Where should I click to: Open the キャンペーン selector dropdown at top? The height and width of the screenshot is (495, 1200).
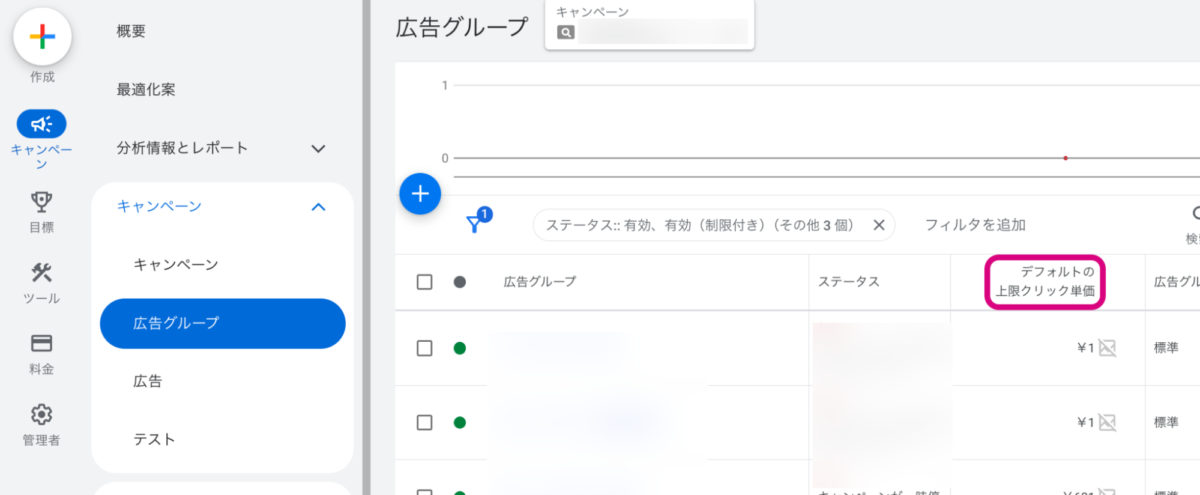[650, 24]
